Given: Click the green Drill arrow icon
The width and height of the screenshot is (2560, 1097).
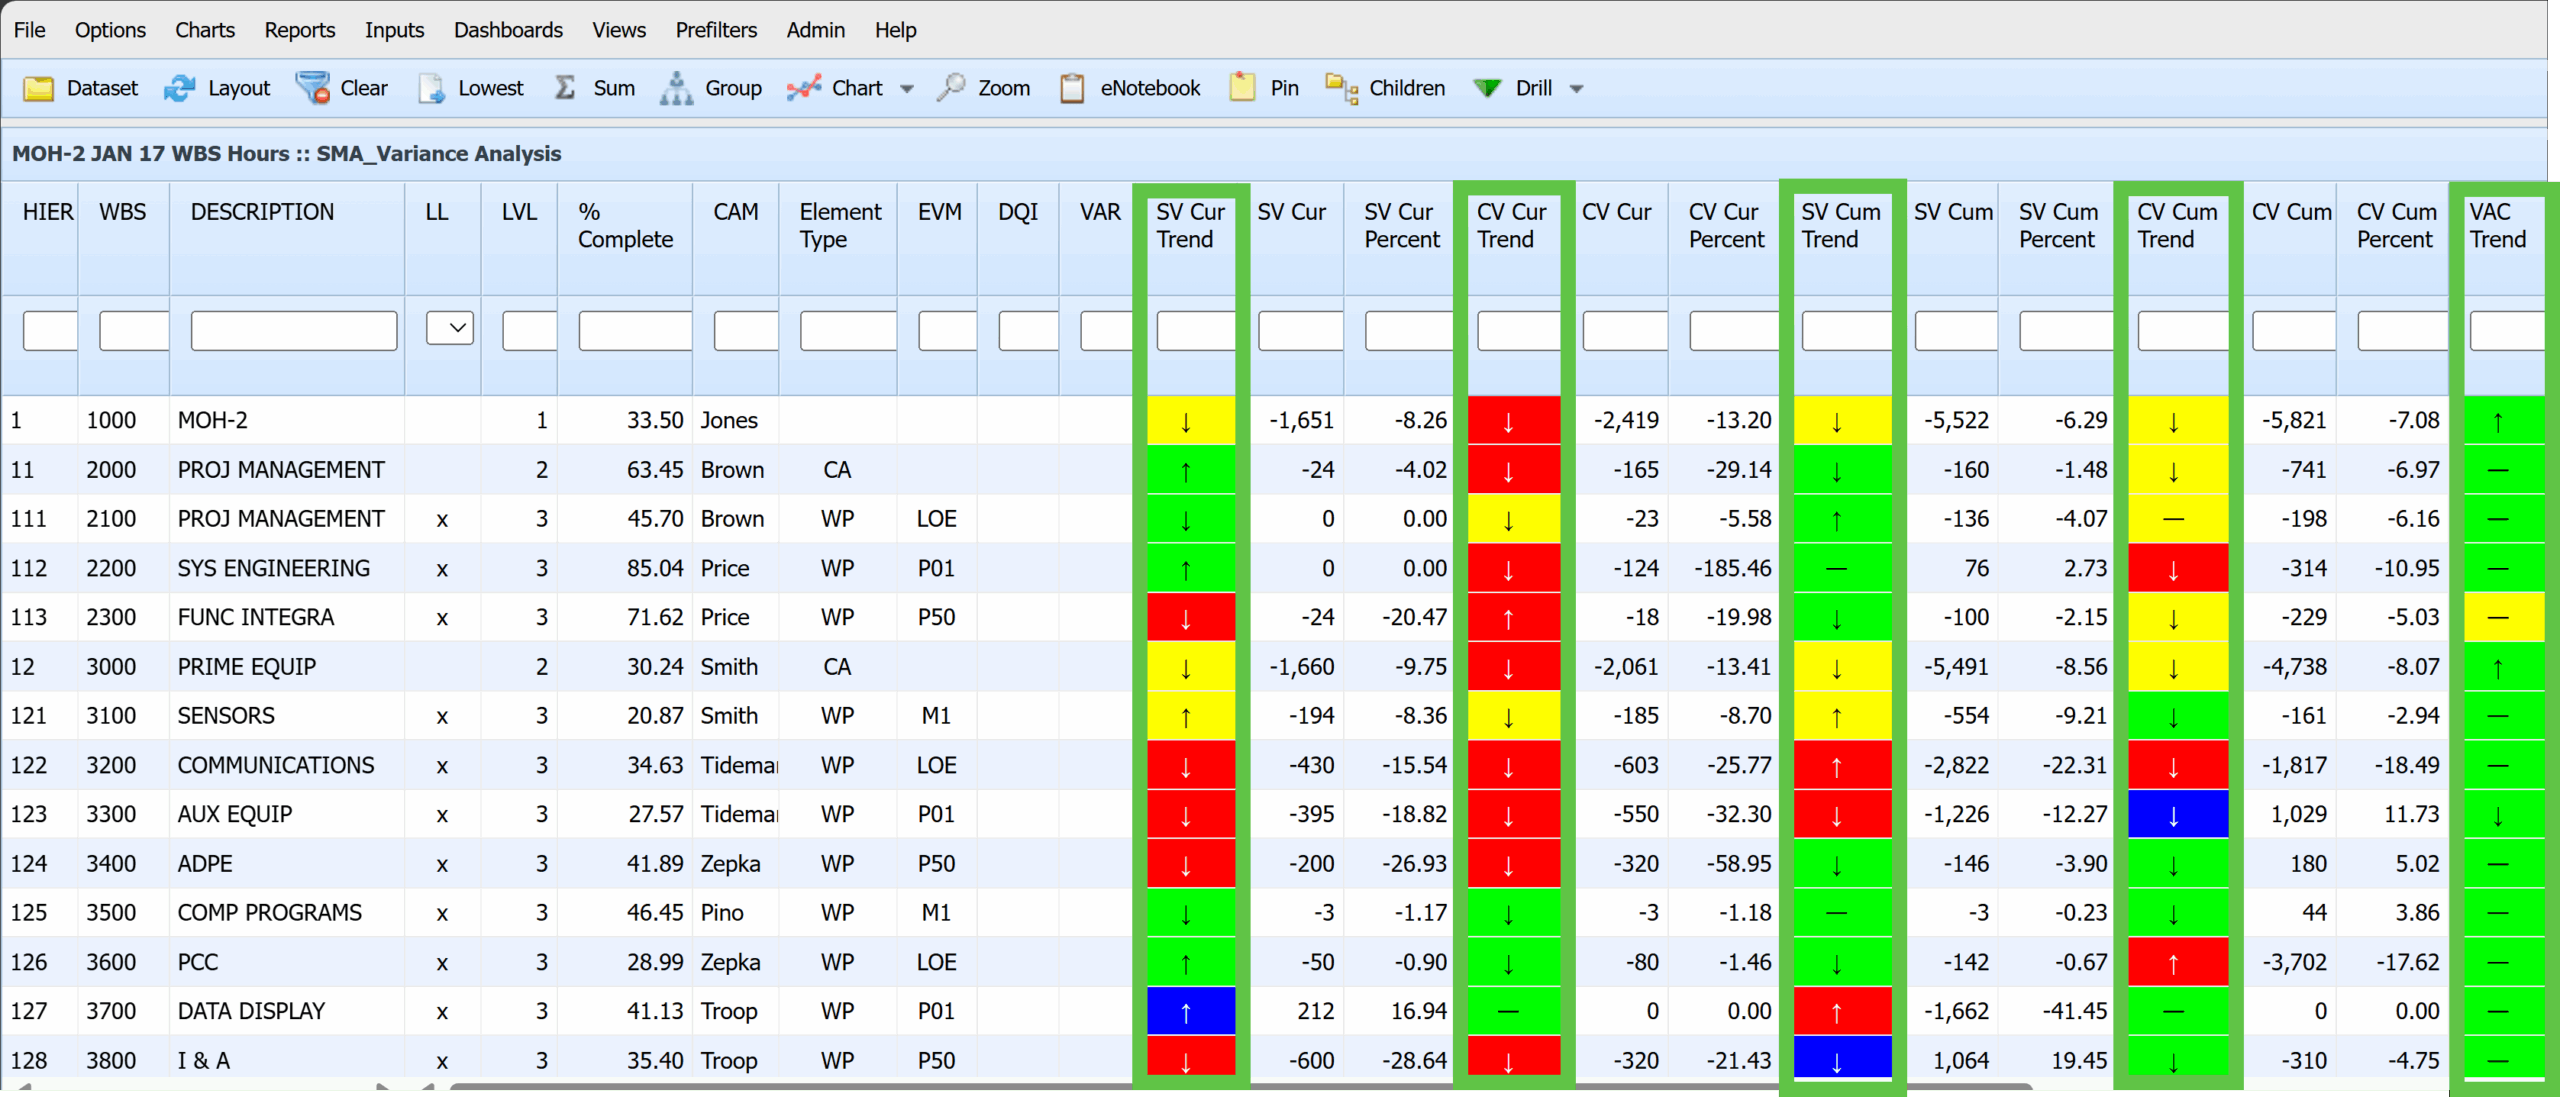Looking at the screenshot, I should click(x=1487, y=88).
